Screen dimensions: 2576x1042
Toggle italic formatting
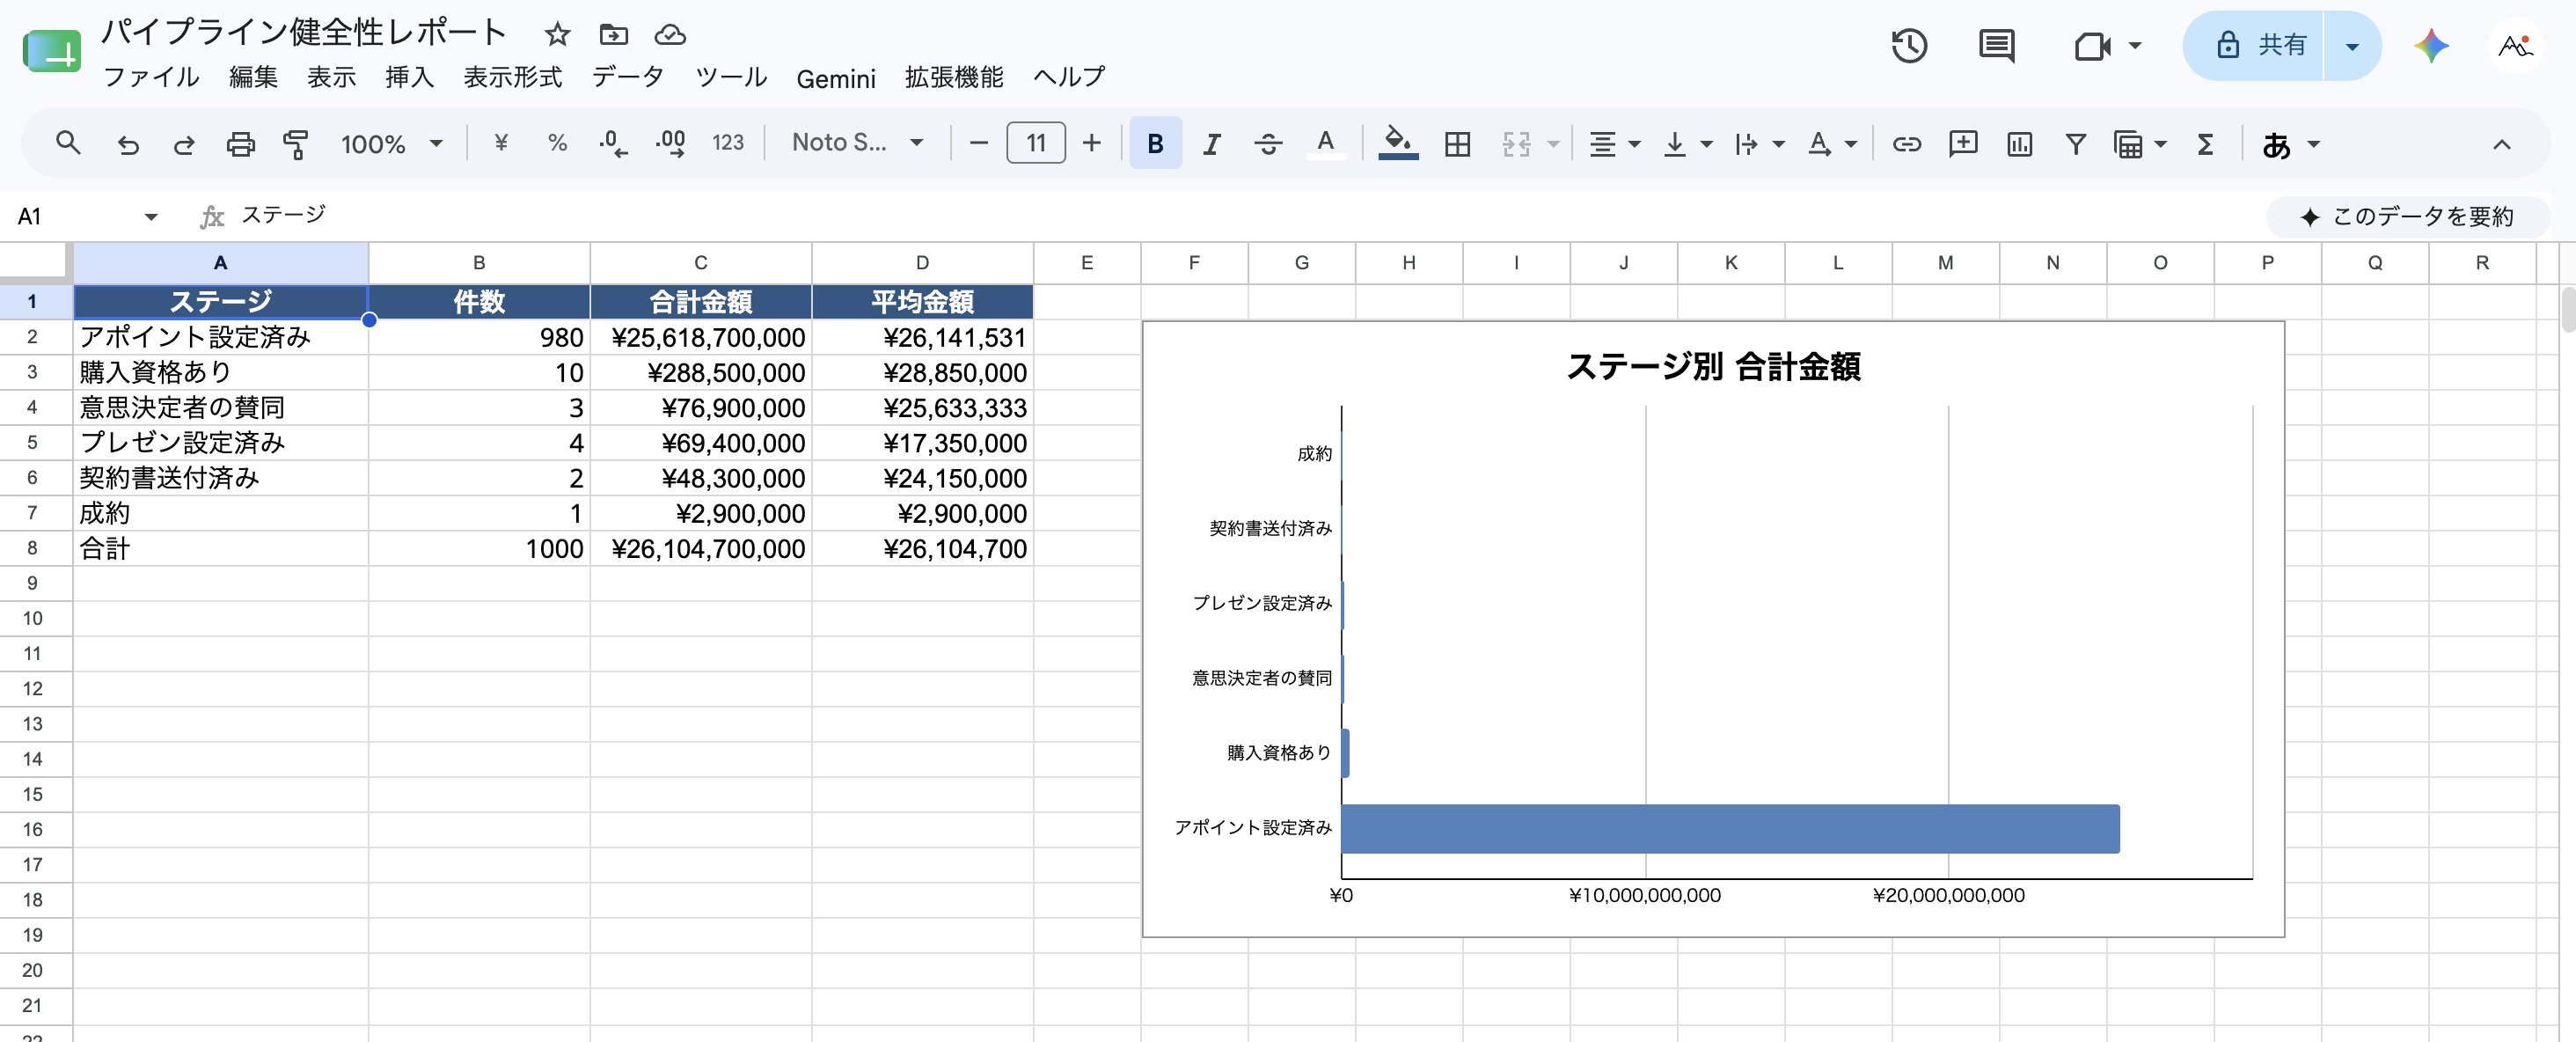click(x=1211, y=144)
